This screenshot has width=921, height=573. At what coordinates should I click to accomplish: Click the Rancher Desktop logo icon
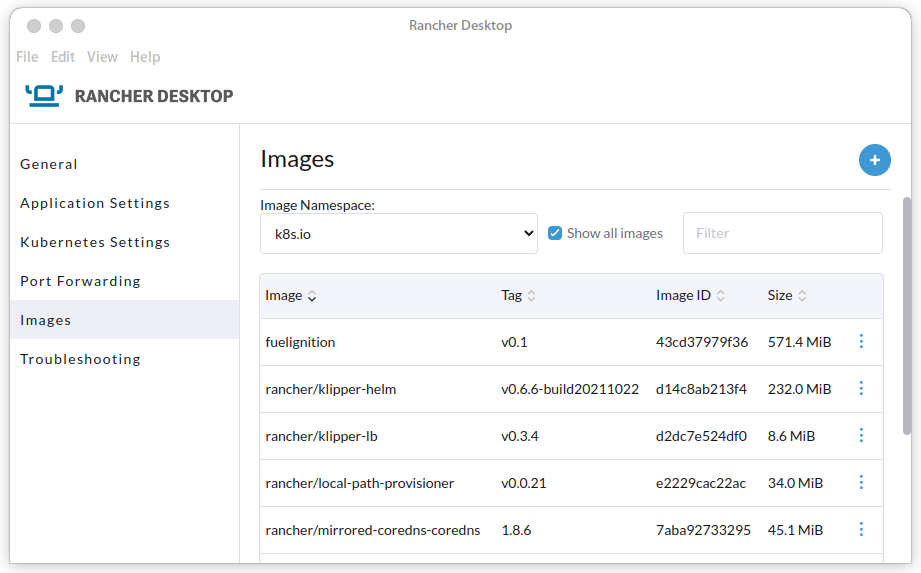[44, 96]
